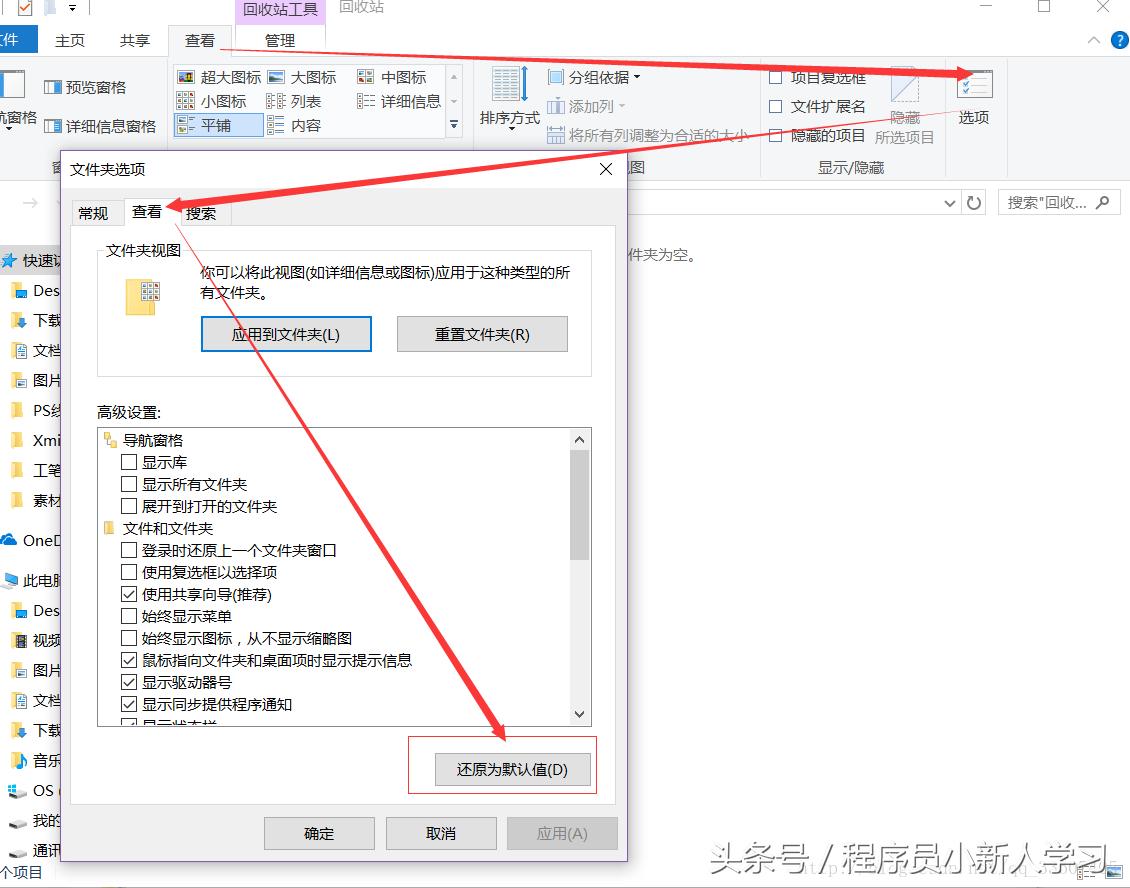Screen dimensions: 1130x888
Task: Click the address bar refresh icon
Action: tap(974, 202)
